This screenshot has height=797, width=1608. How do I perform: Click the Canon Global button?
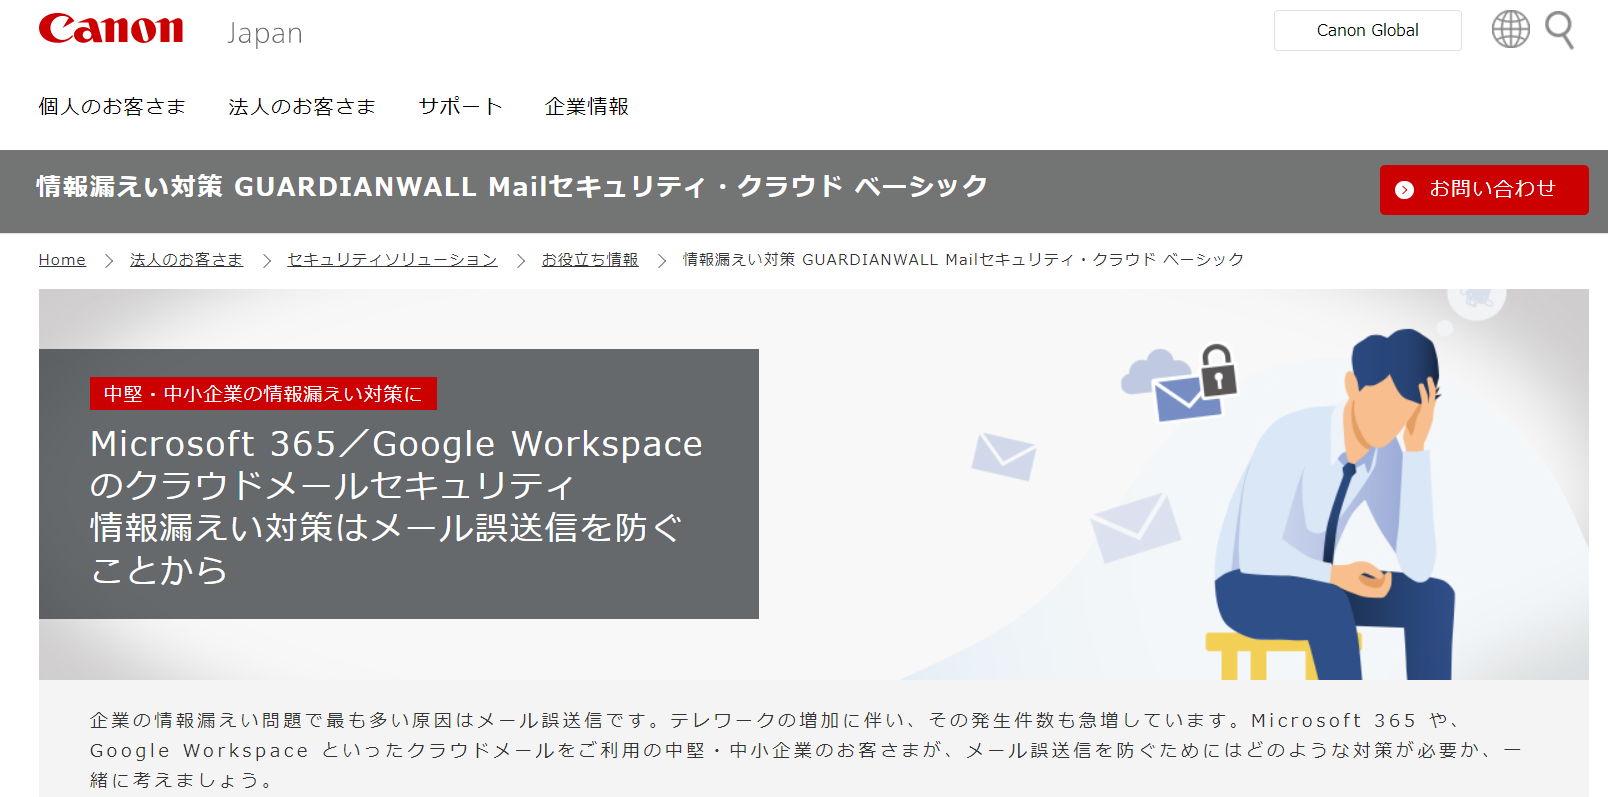click(x=1367, y=30)
